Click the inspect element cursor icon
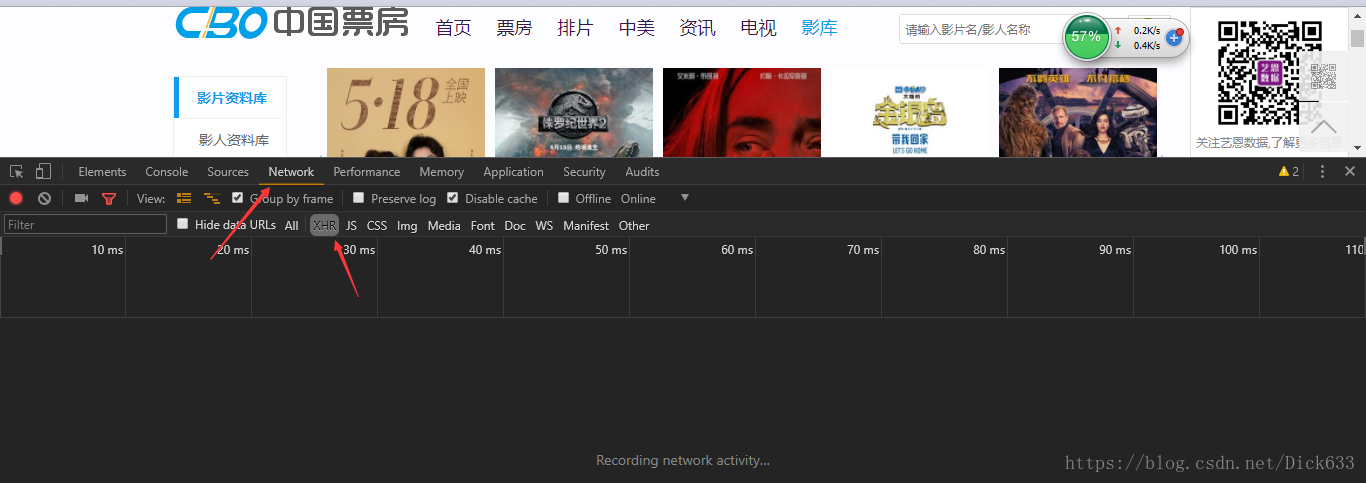 click(17, 172)
